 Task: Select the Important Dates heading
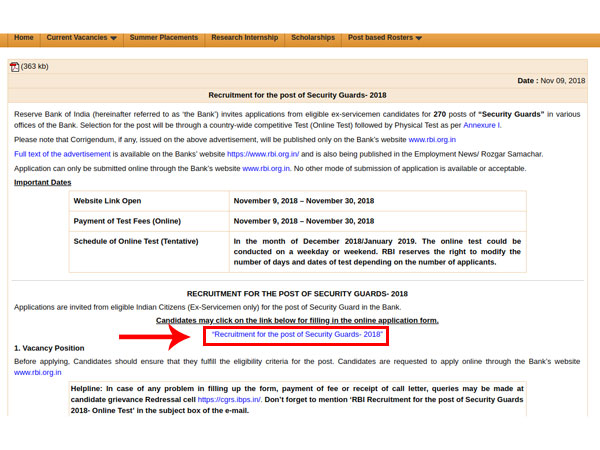42,183
